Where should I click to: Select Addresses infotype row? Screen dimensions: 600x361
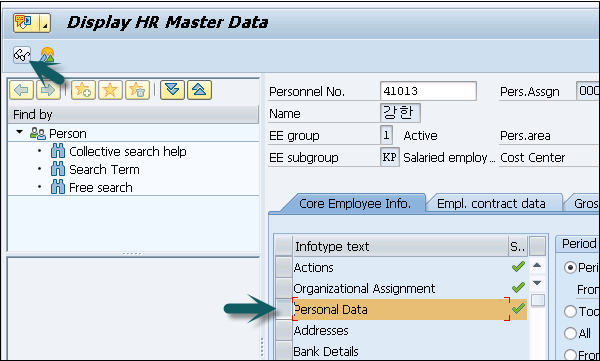401,330
